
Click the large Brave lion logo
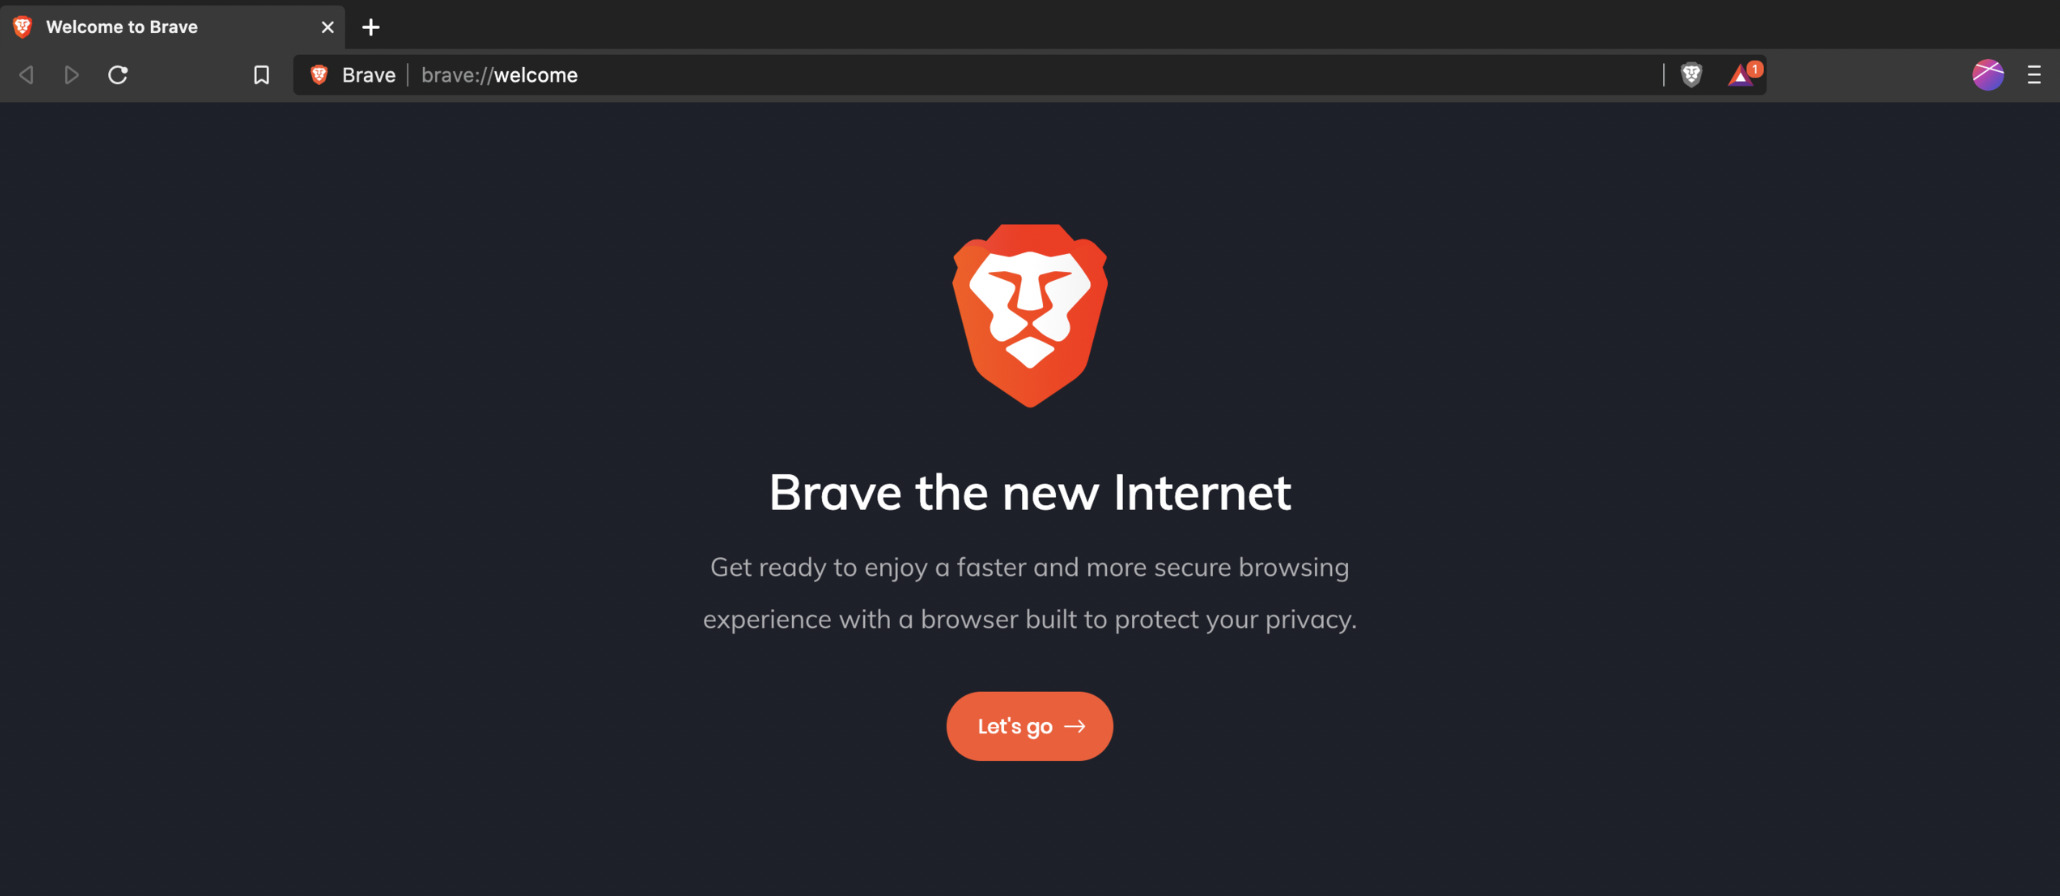(x=1030, y=315)
